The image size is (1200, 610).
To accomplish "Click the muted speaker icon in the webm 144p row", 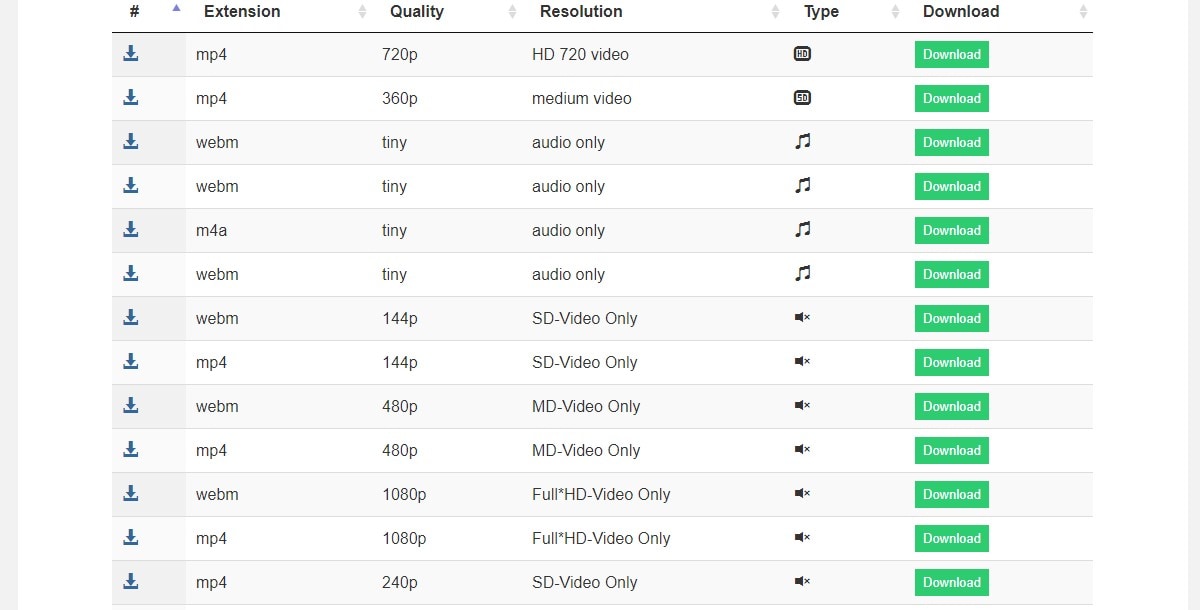I will point(802,318).
